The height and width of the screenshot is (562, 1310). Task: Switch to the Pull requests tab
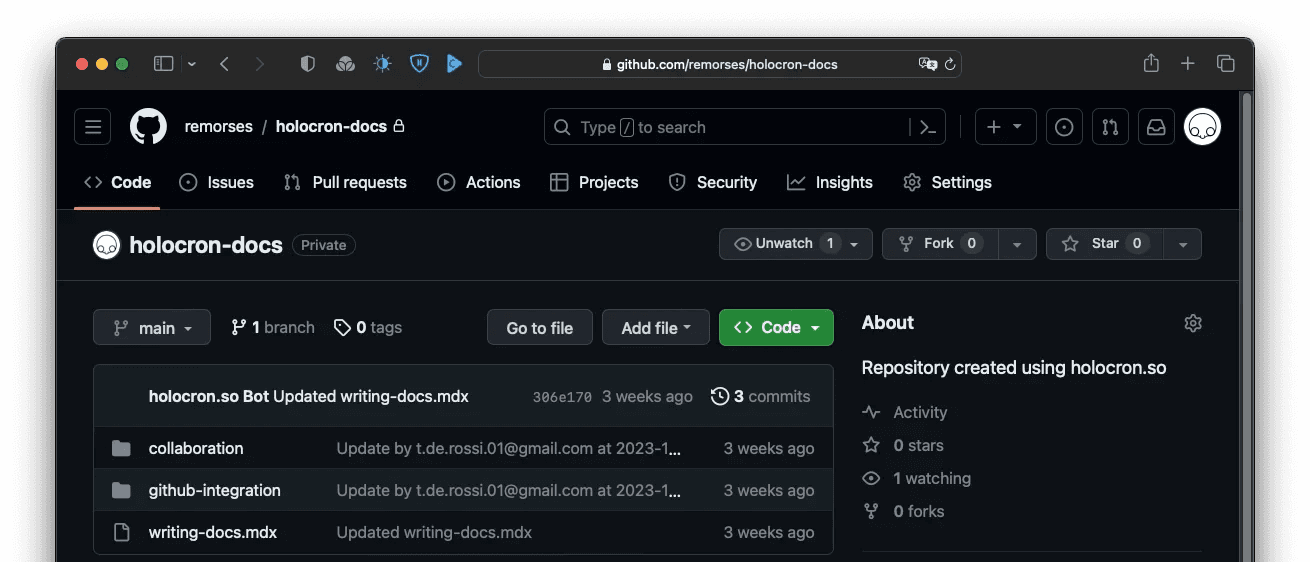345,182
